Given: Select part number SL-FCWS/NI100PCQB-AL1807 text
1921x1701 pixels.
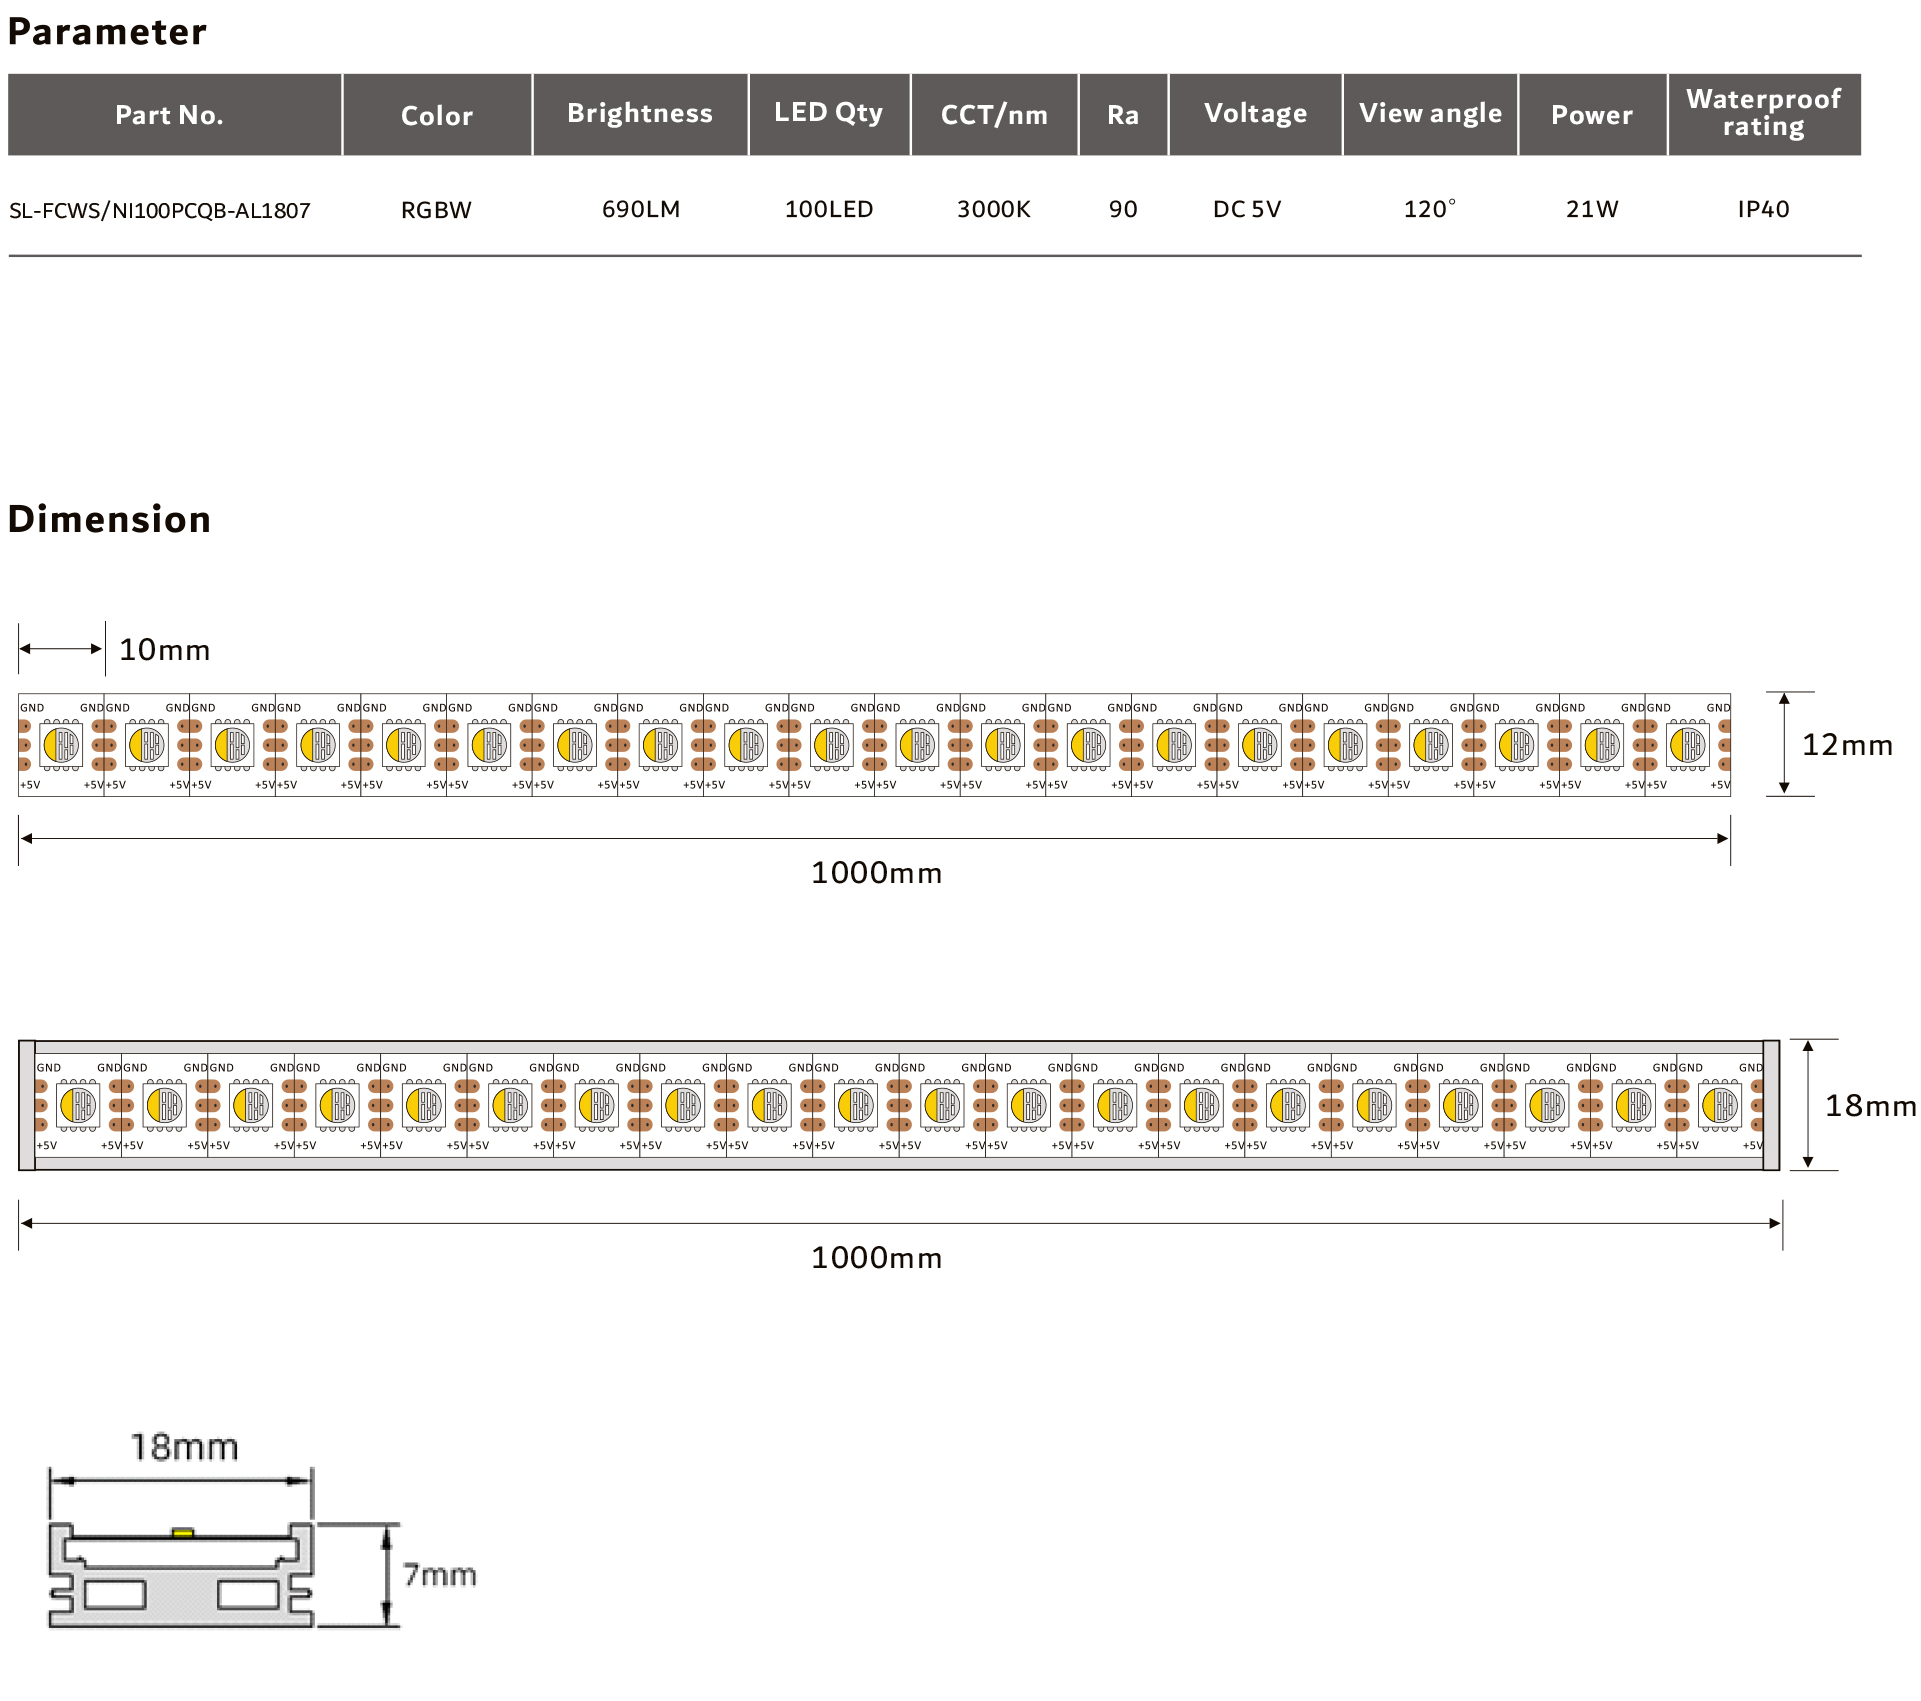Looking at the screenshot, I should [160, 210].
